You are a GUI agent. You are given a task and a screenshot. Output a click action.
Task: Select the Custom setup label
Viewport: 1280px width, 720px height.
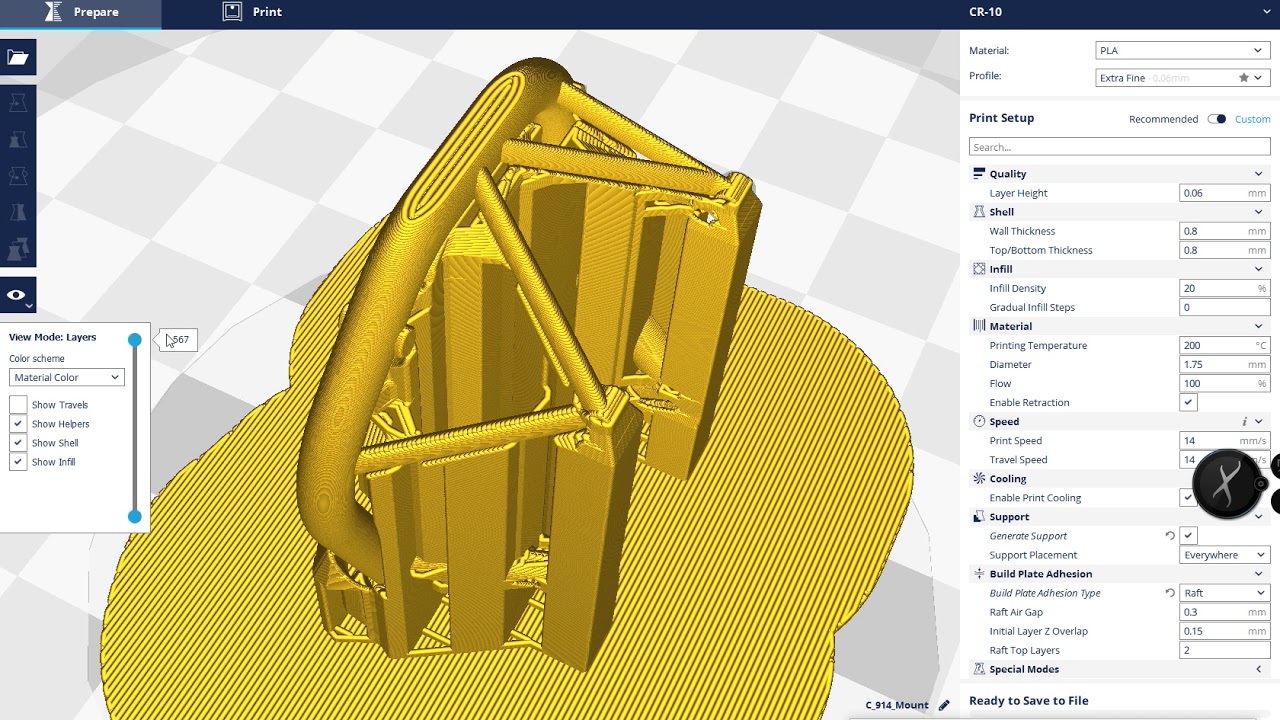[1252, 119]
